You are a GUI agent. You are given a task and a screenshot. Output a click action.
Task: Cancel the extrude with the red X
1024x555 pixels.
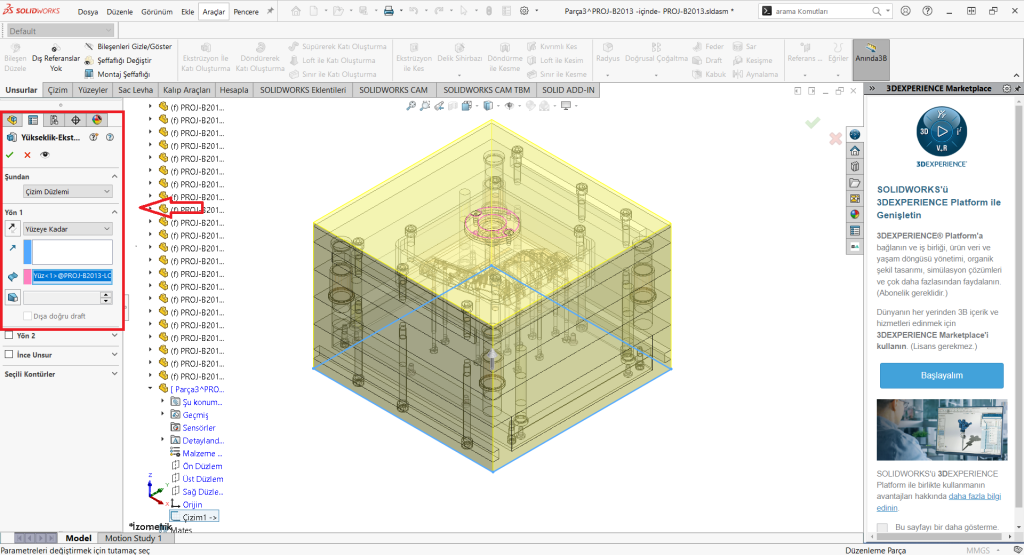tap(27, 155)
